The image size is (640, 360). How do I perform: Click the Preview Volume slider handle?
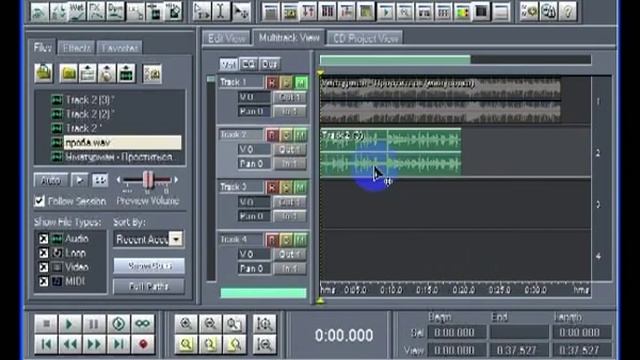pyautogui.click(x=148, y=180)
